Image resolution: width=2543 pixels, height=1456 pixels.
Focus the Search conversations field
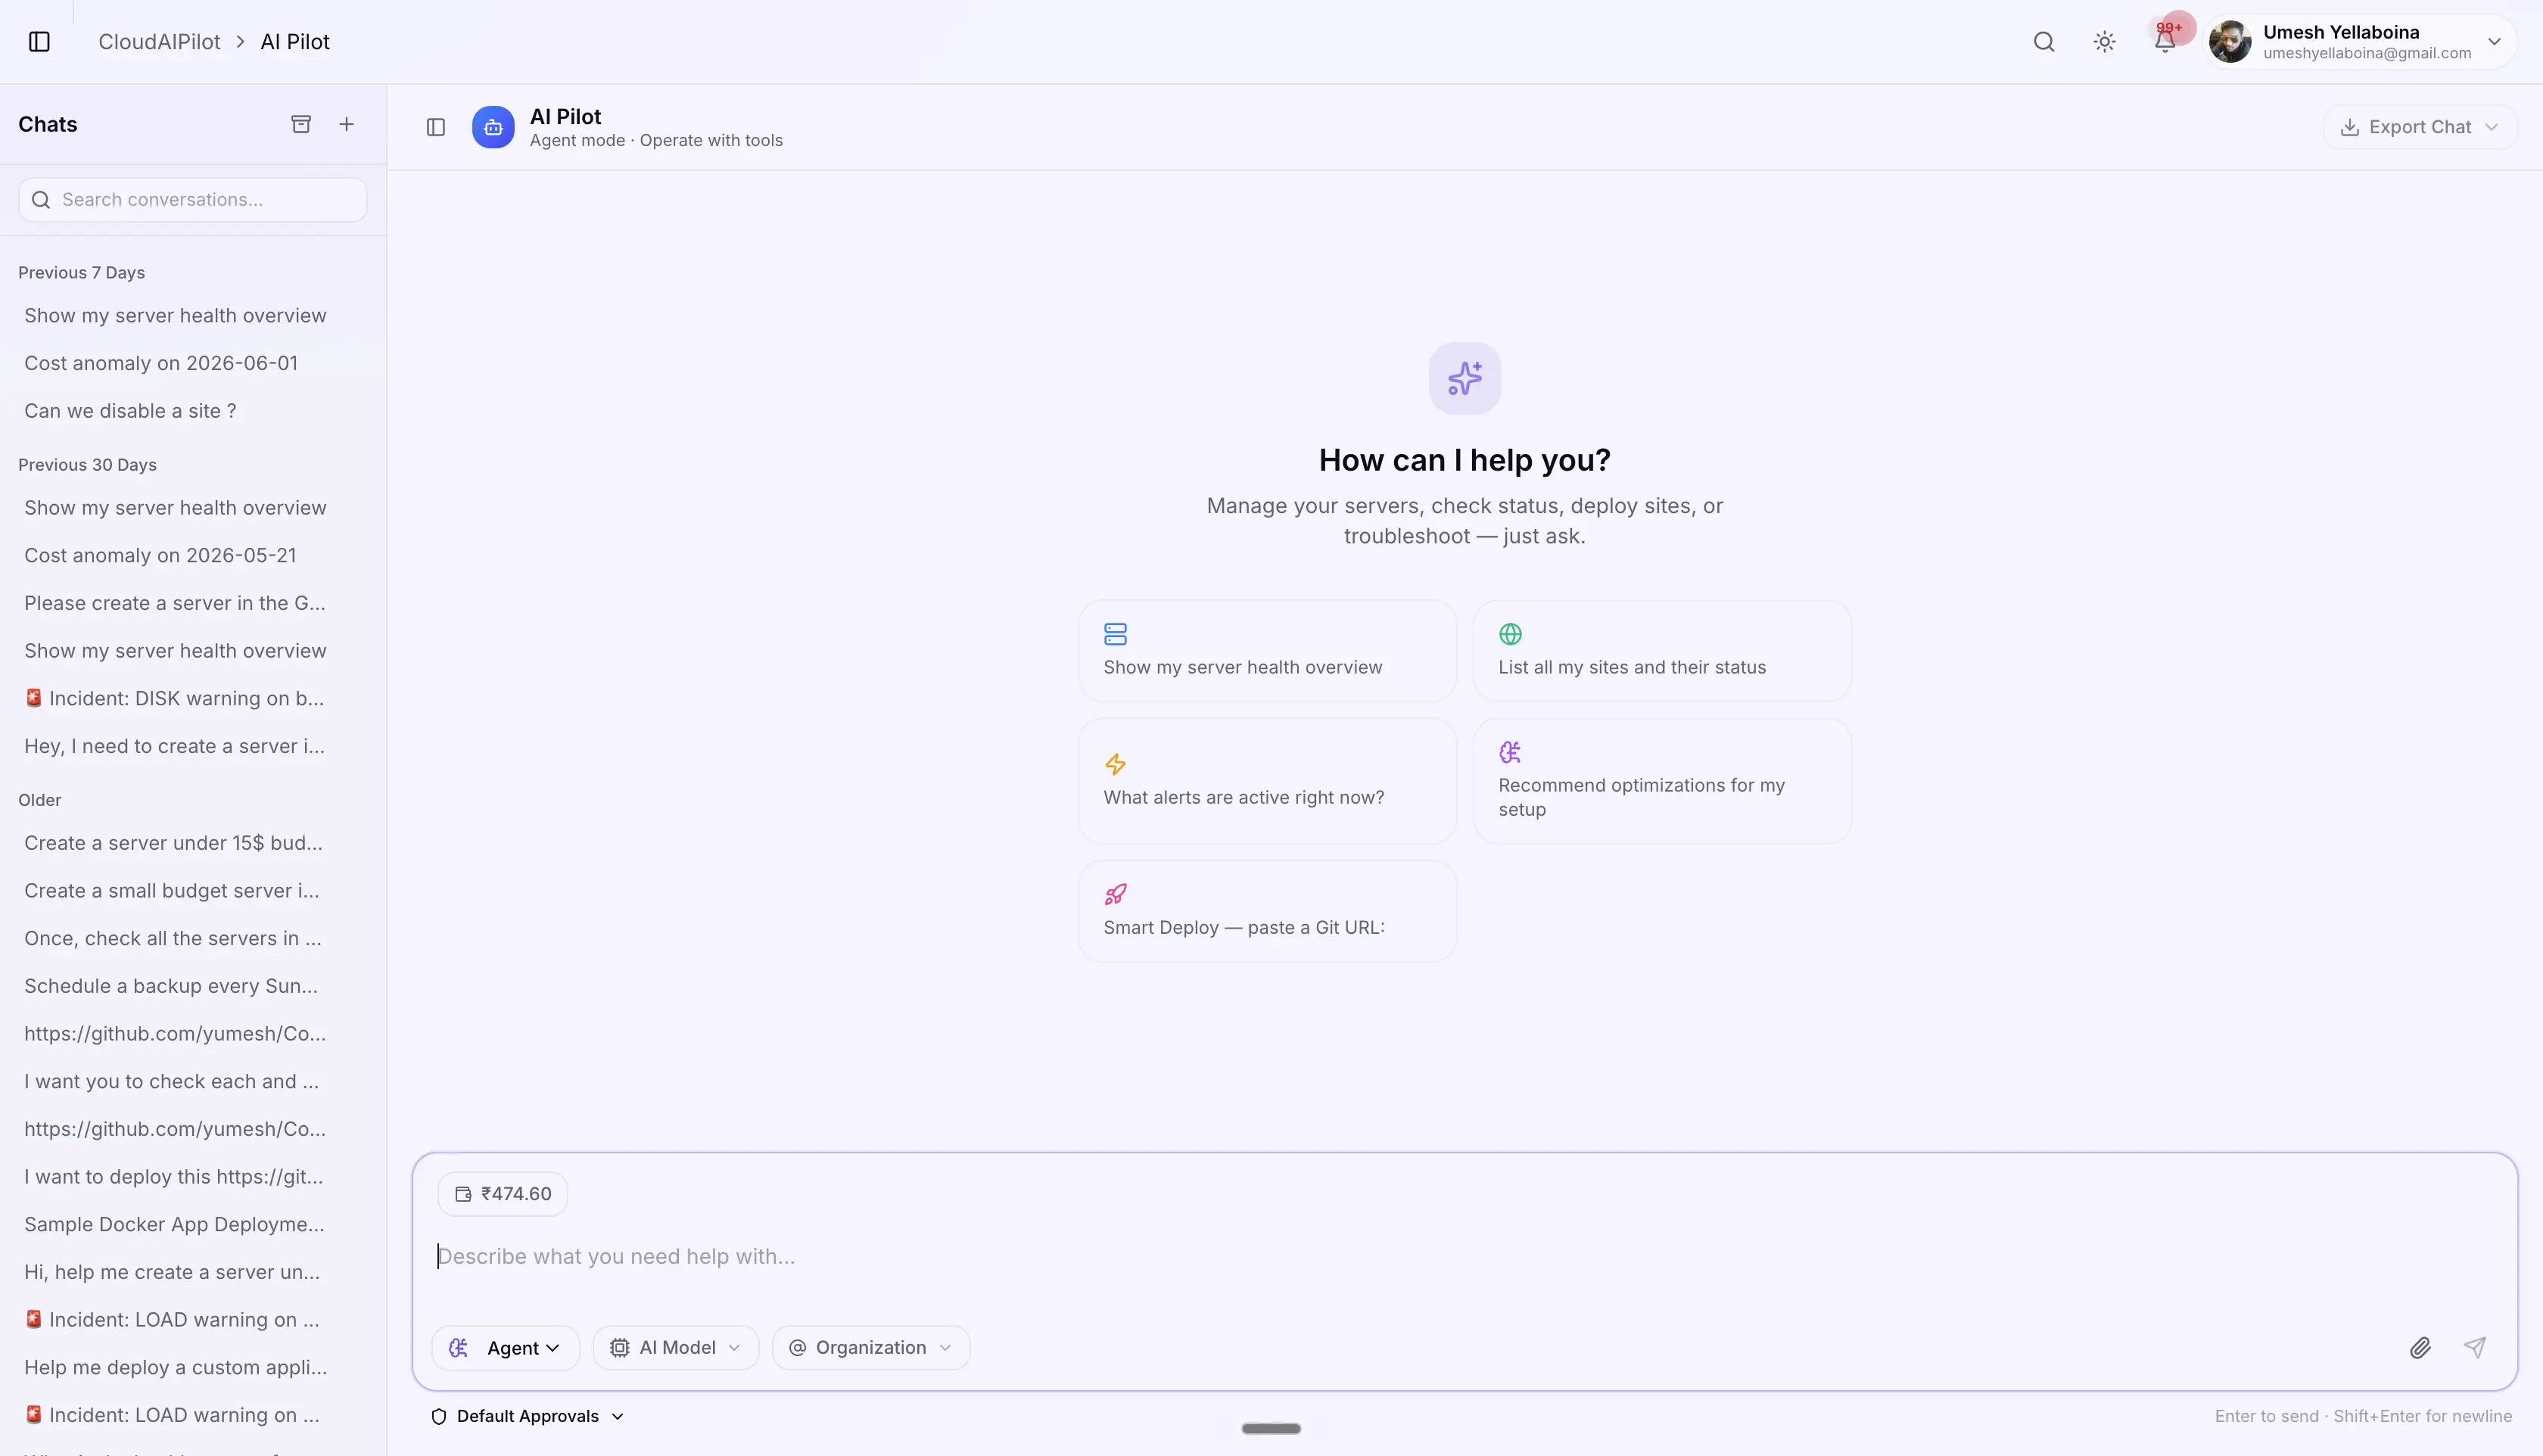[193, 200]
